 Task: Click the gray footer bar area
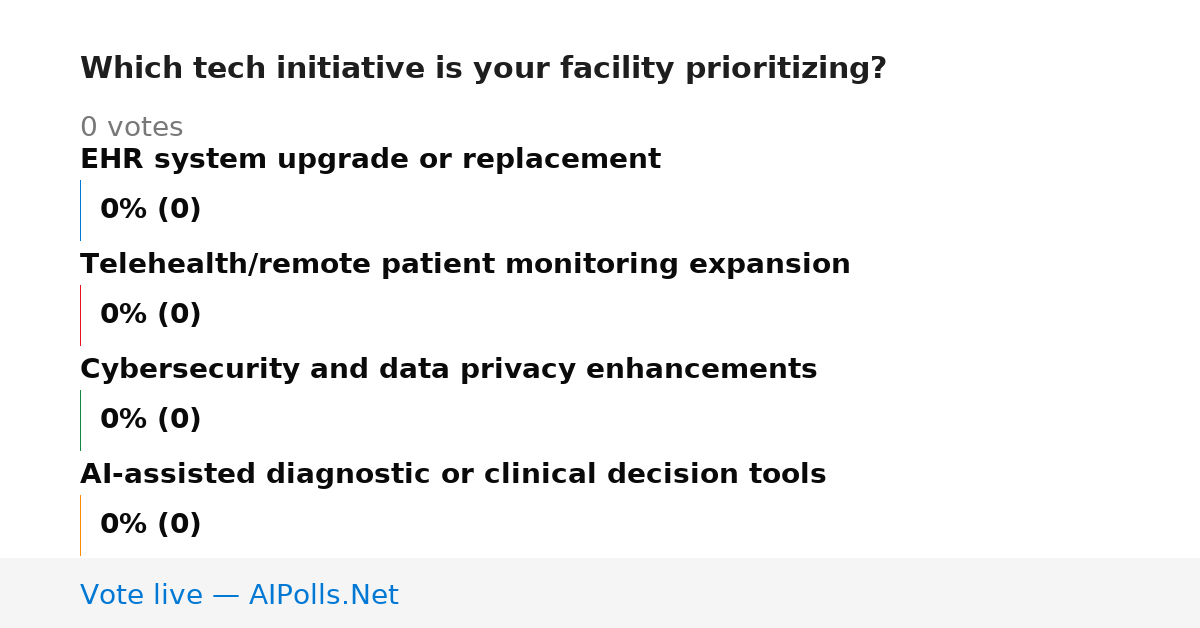[x=600, y=593]
